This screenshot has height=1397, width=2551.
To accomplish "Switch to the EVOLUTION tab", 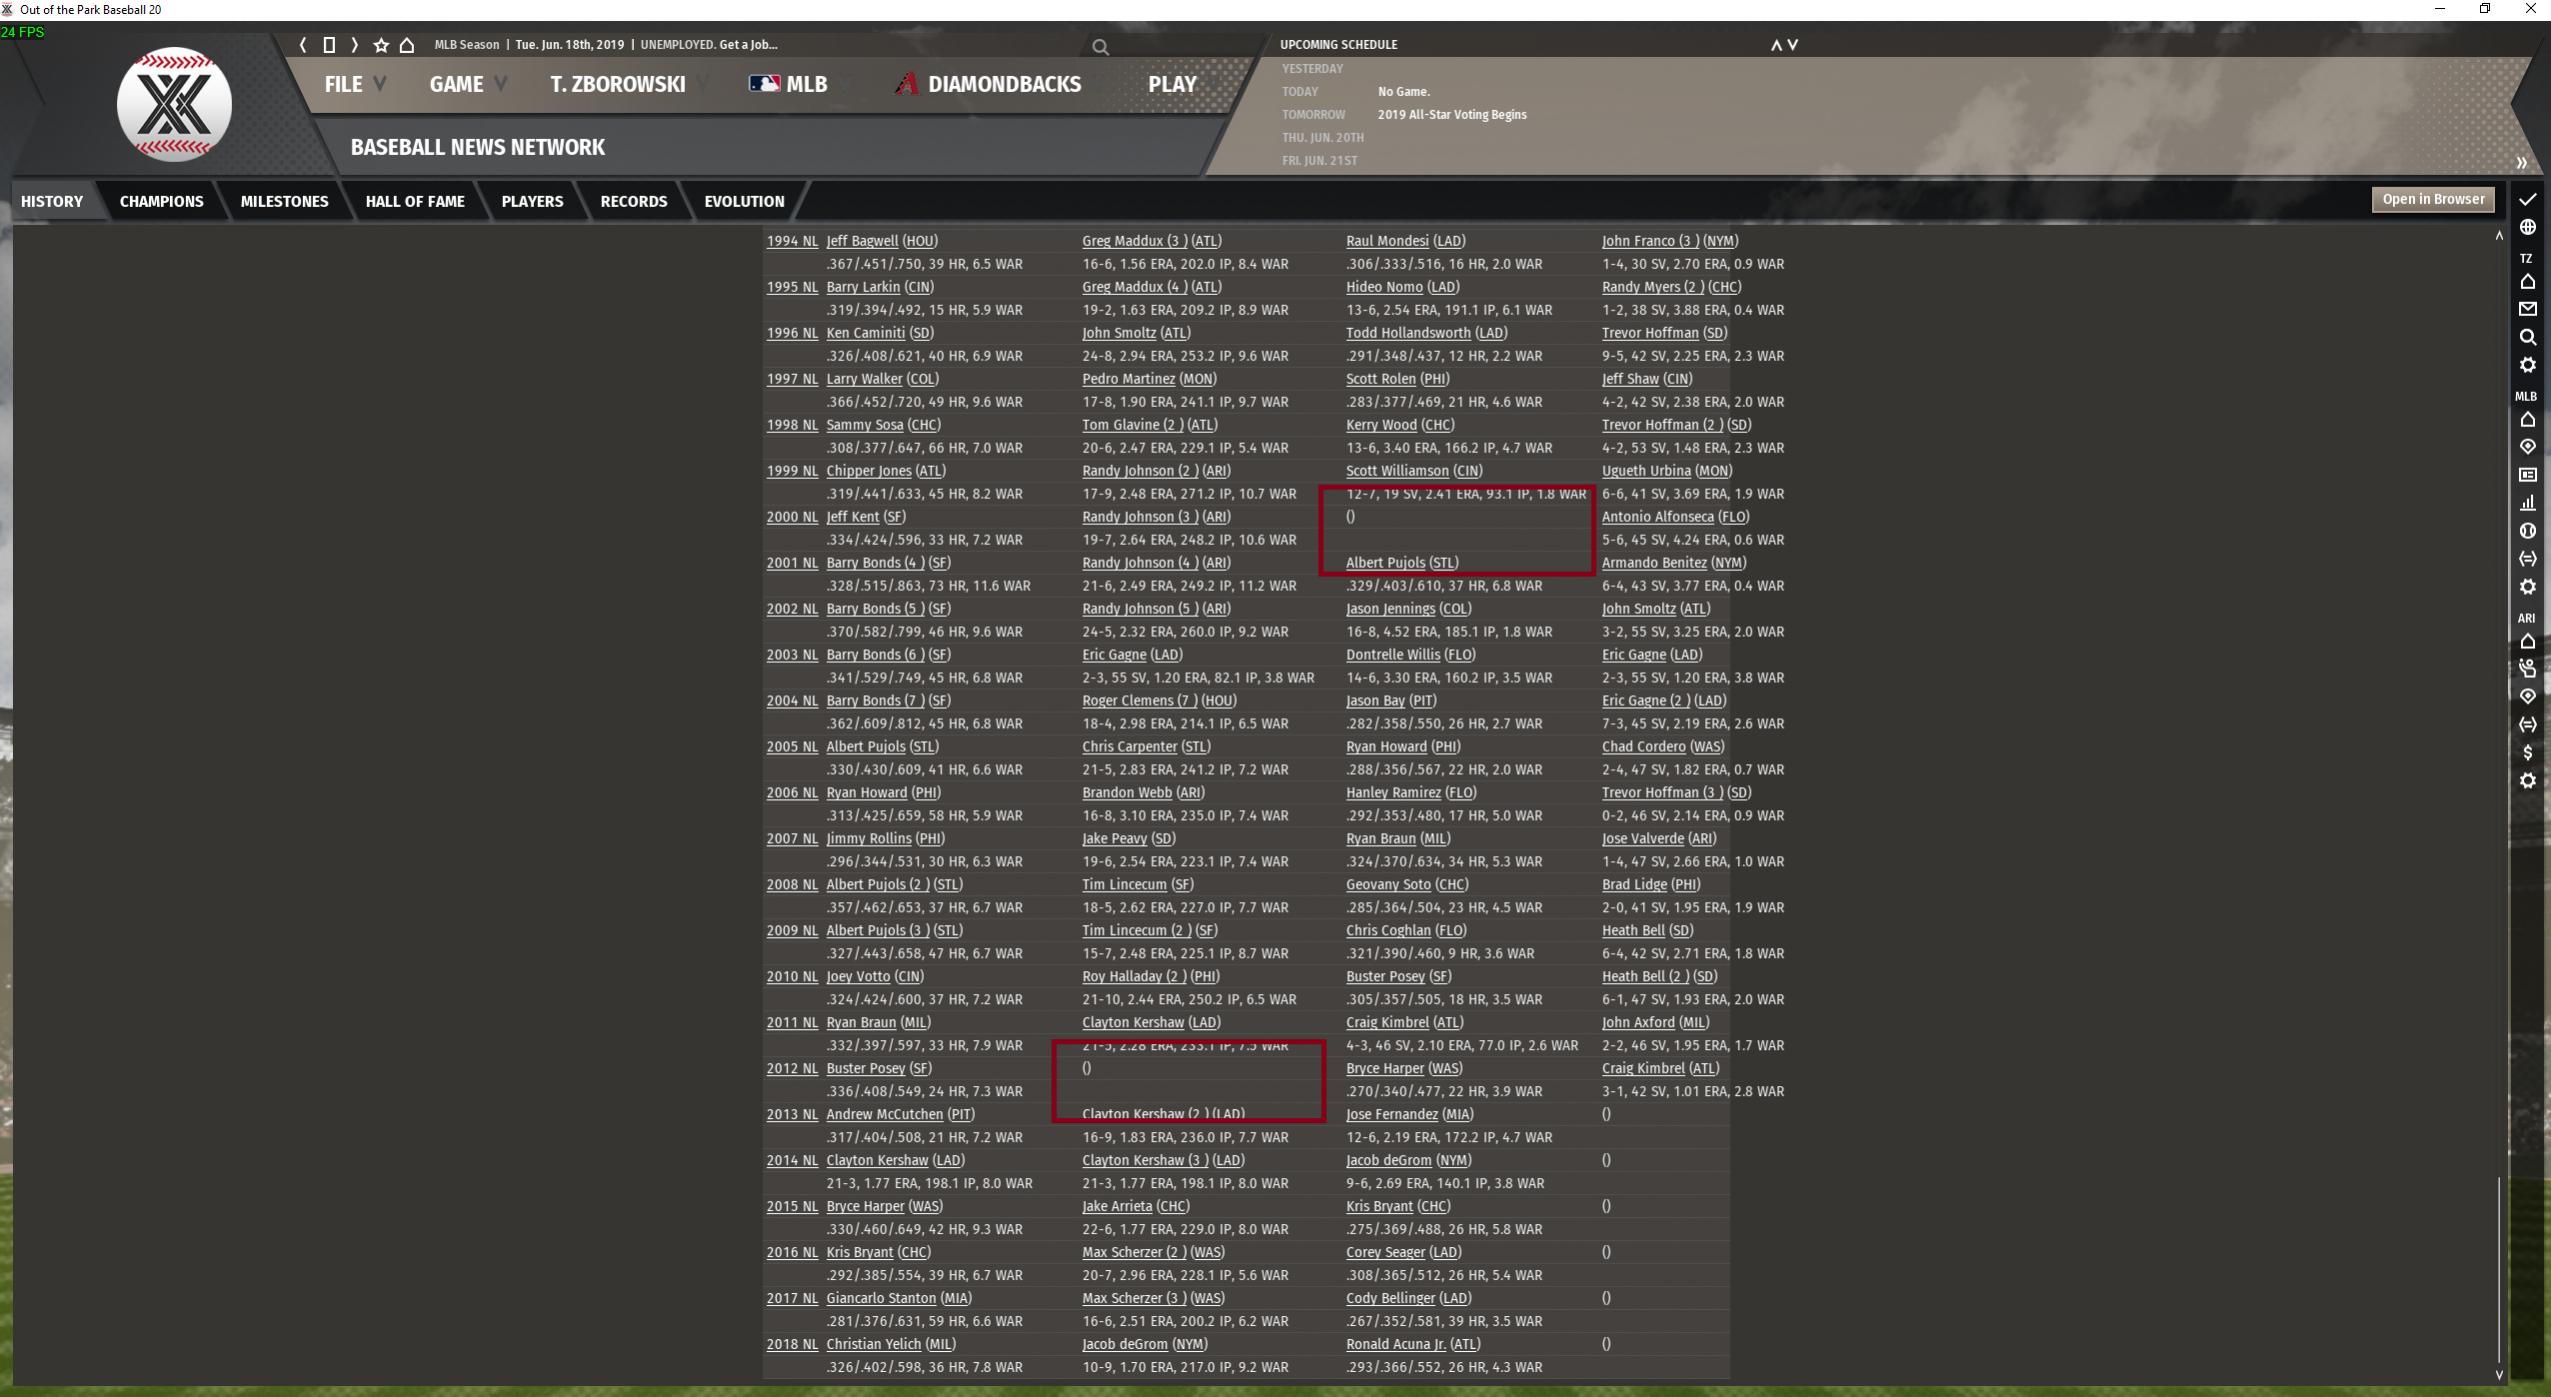I will click(x=744, y=201).
